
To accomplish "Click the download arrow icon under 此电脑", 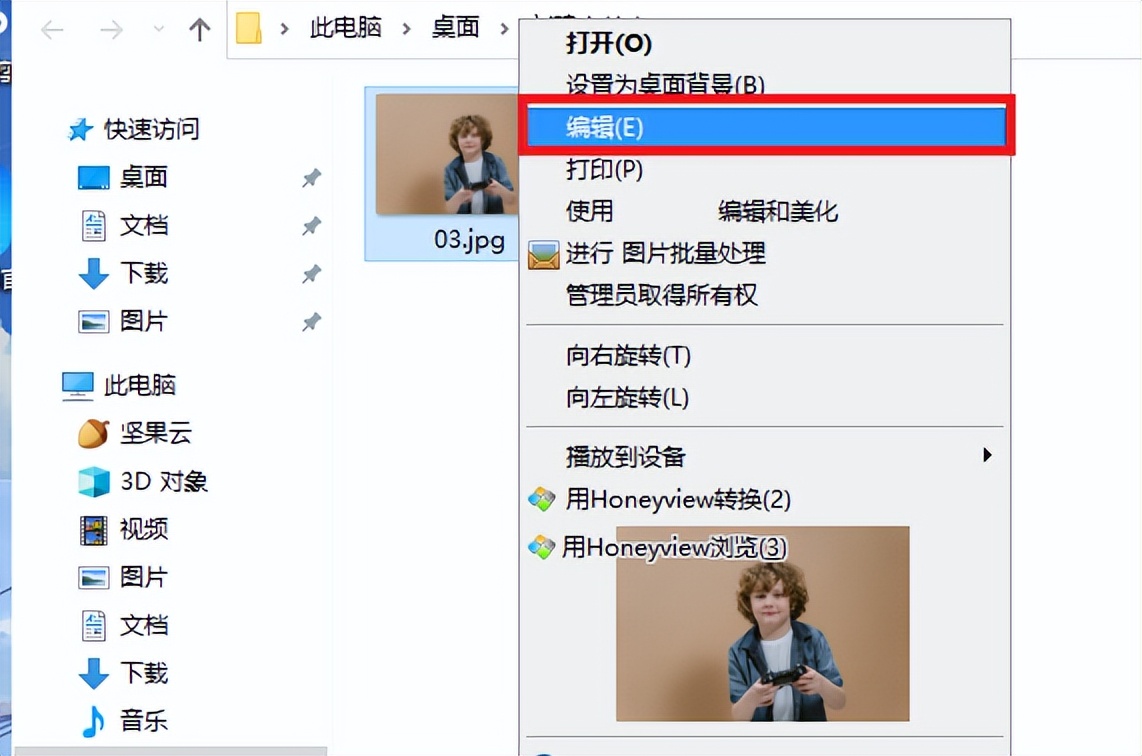I will point(93,674).
